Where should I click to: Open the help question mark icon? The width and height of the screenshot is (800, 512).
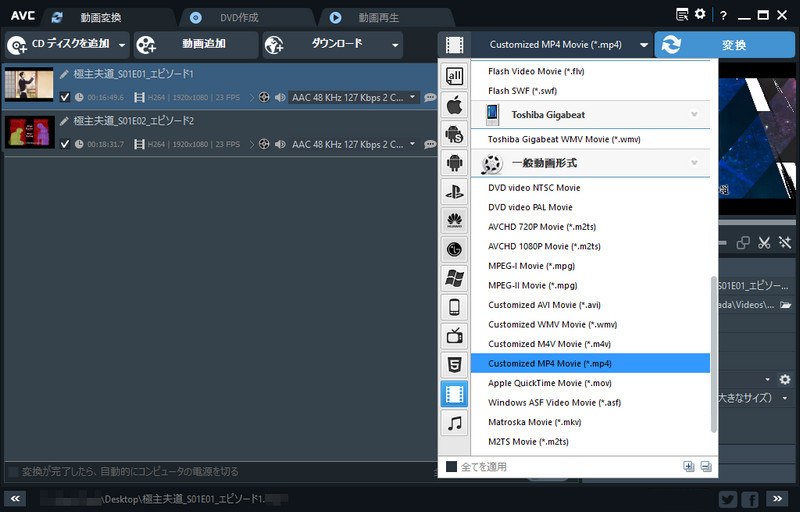[723, 15]
